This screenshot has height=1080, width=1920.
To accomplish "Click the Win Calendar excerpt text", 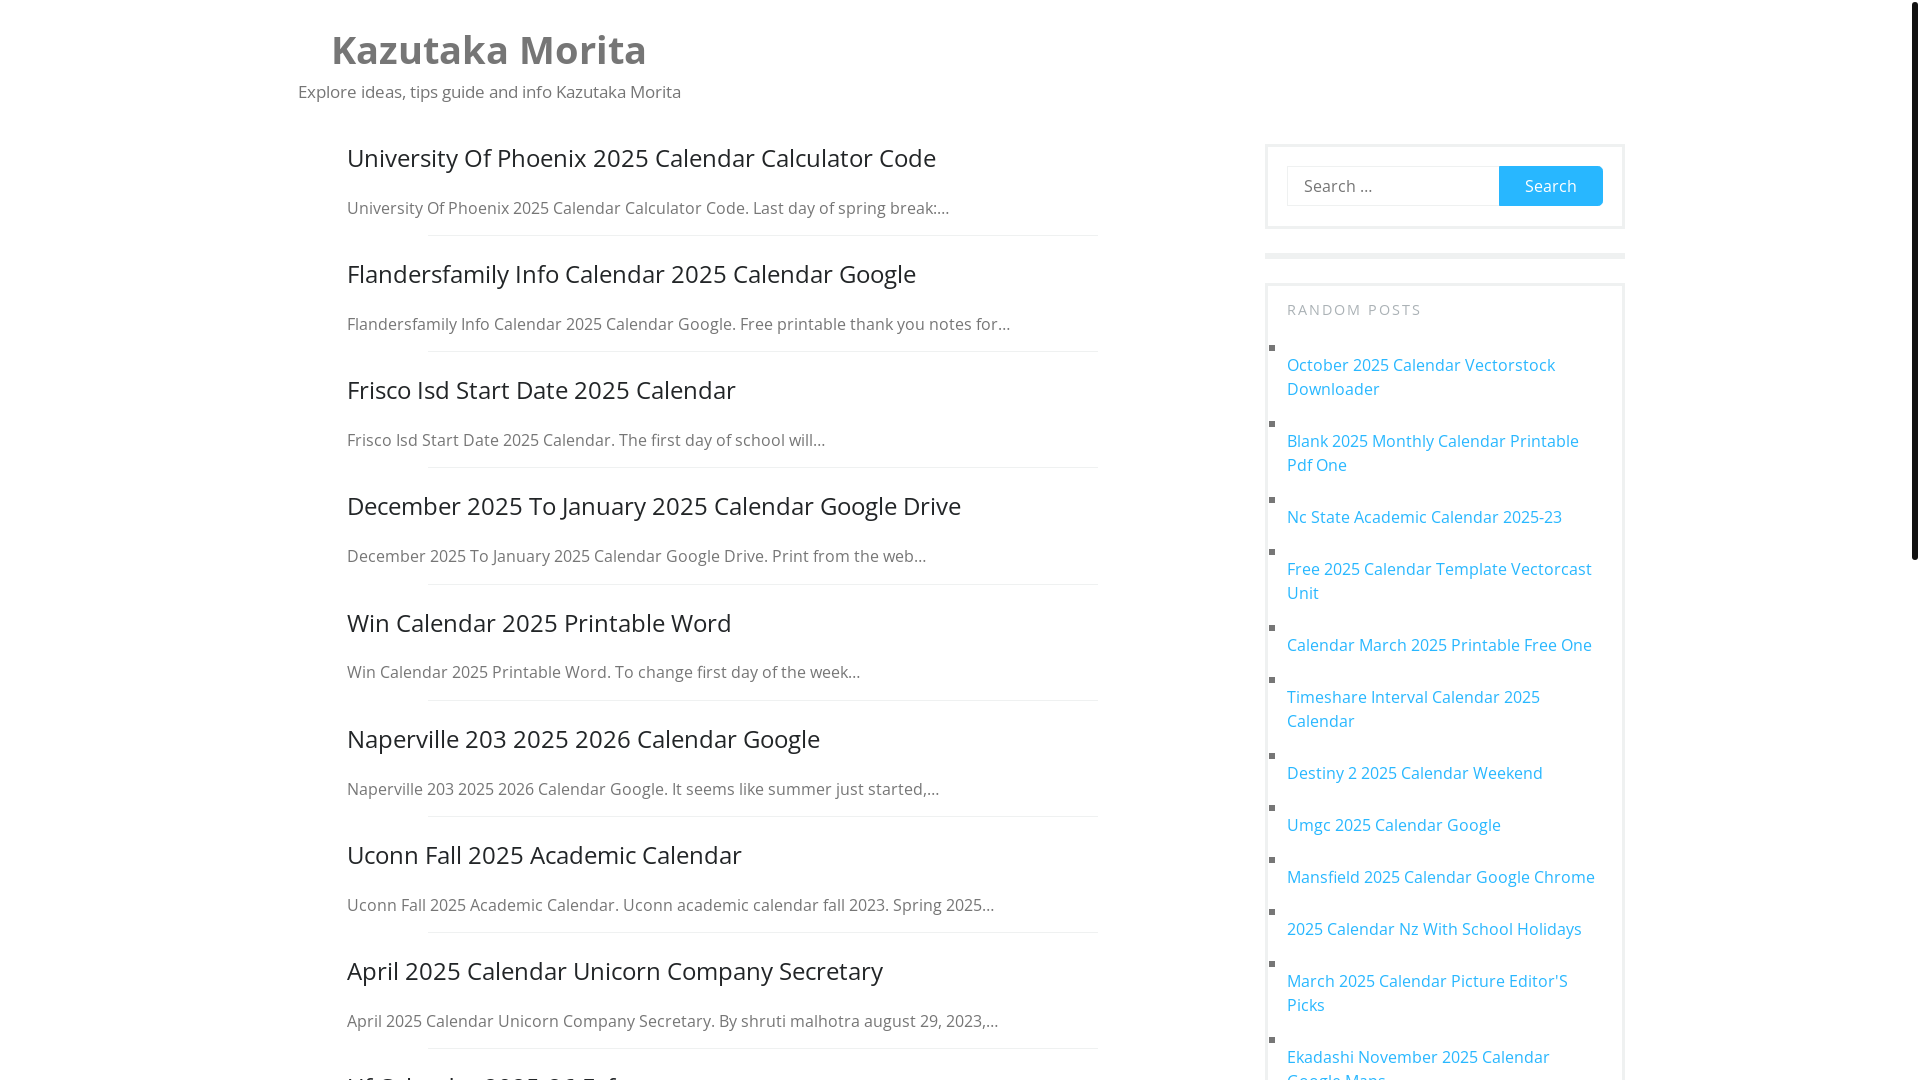I will pyautogui.click(x=603, y=672).
